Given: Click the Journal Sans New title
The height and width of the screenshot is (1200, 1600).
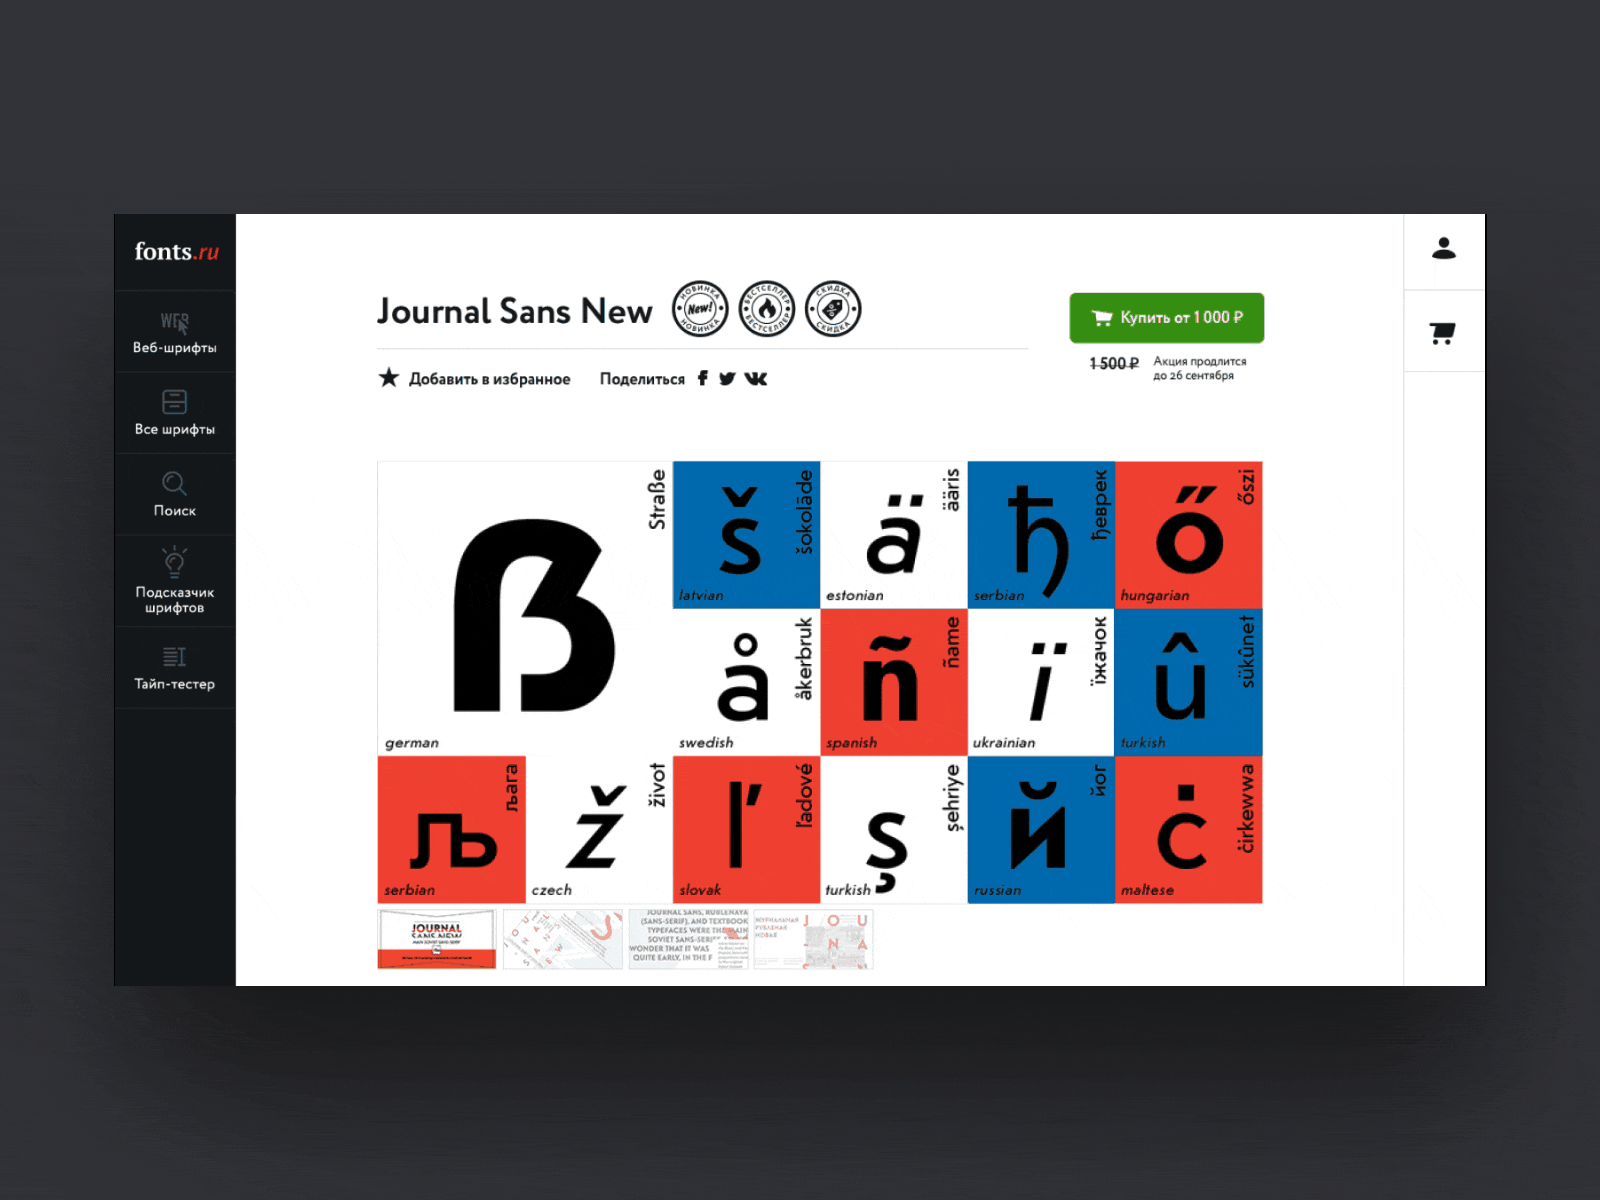Looking at the screenshot, I should coord(514,311).
